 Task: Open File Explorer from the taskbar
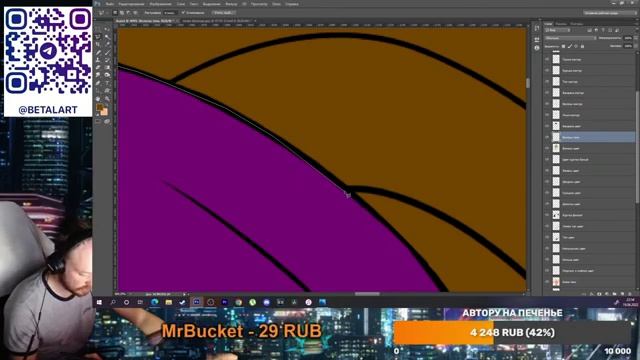tap(169, 302)
